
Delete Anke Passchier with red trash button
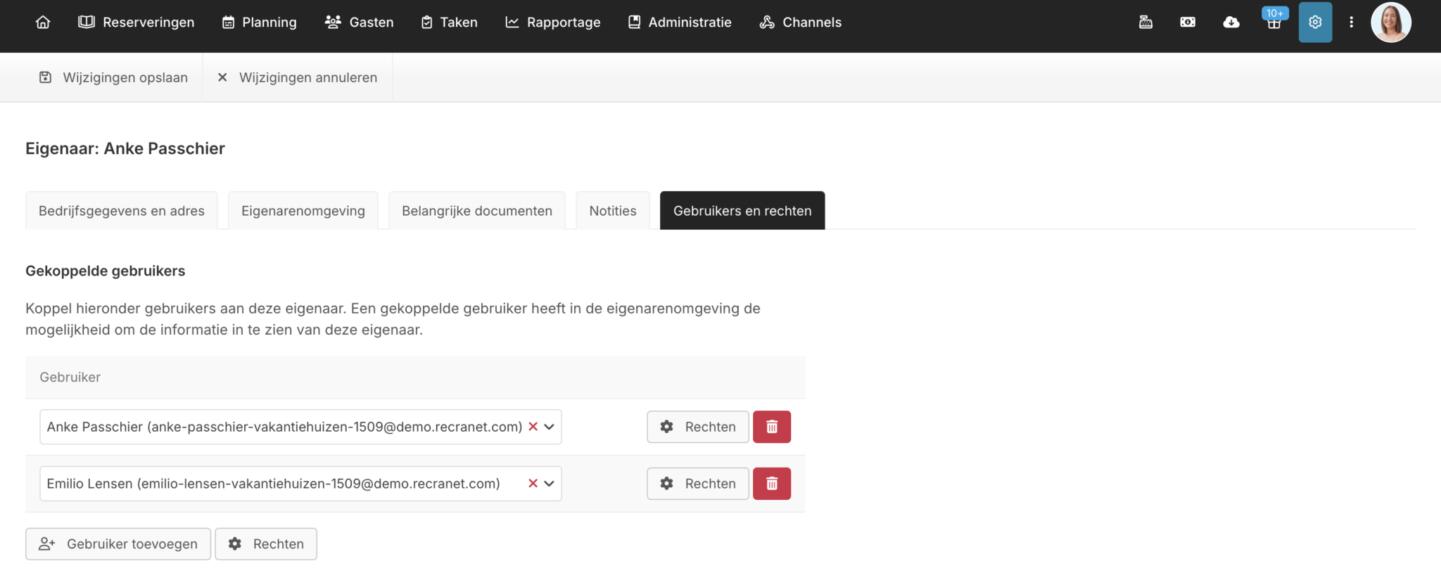(x=771, y=427)
